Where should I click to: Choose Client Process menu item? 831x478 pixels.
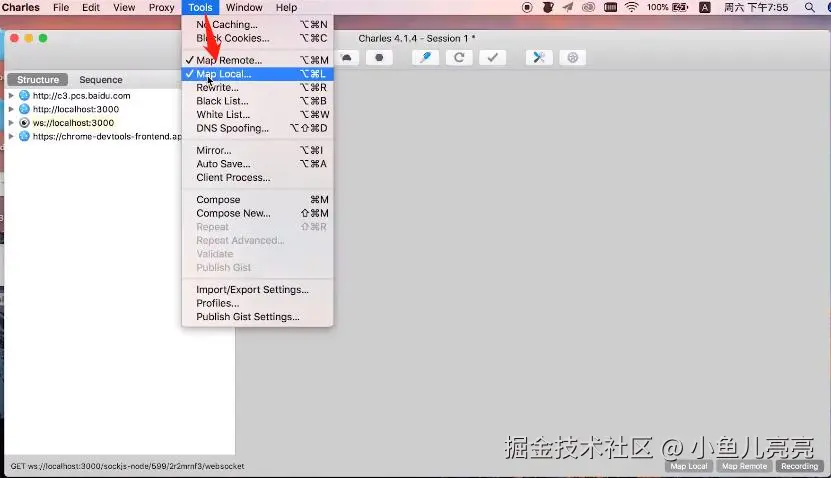[x=258, y=178]
